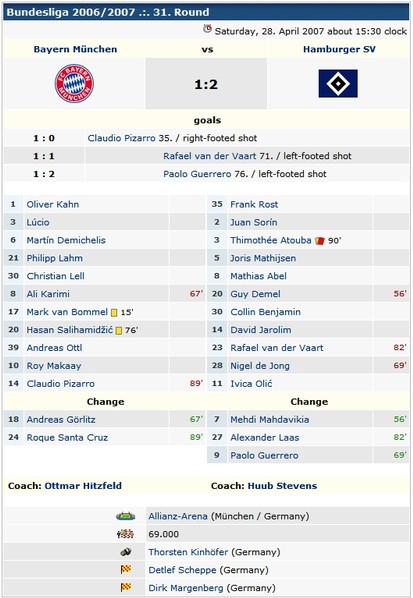Click the flag icon beside Dirk Margenberg
The height and width of the screenshot is (598, 413).
(126, 587)
